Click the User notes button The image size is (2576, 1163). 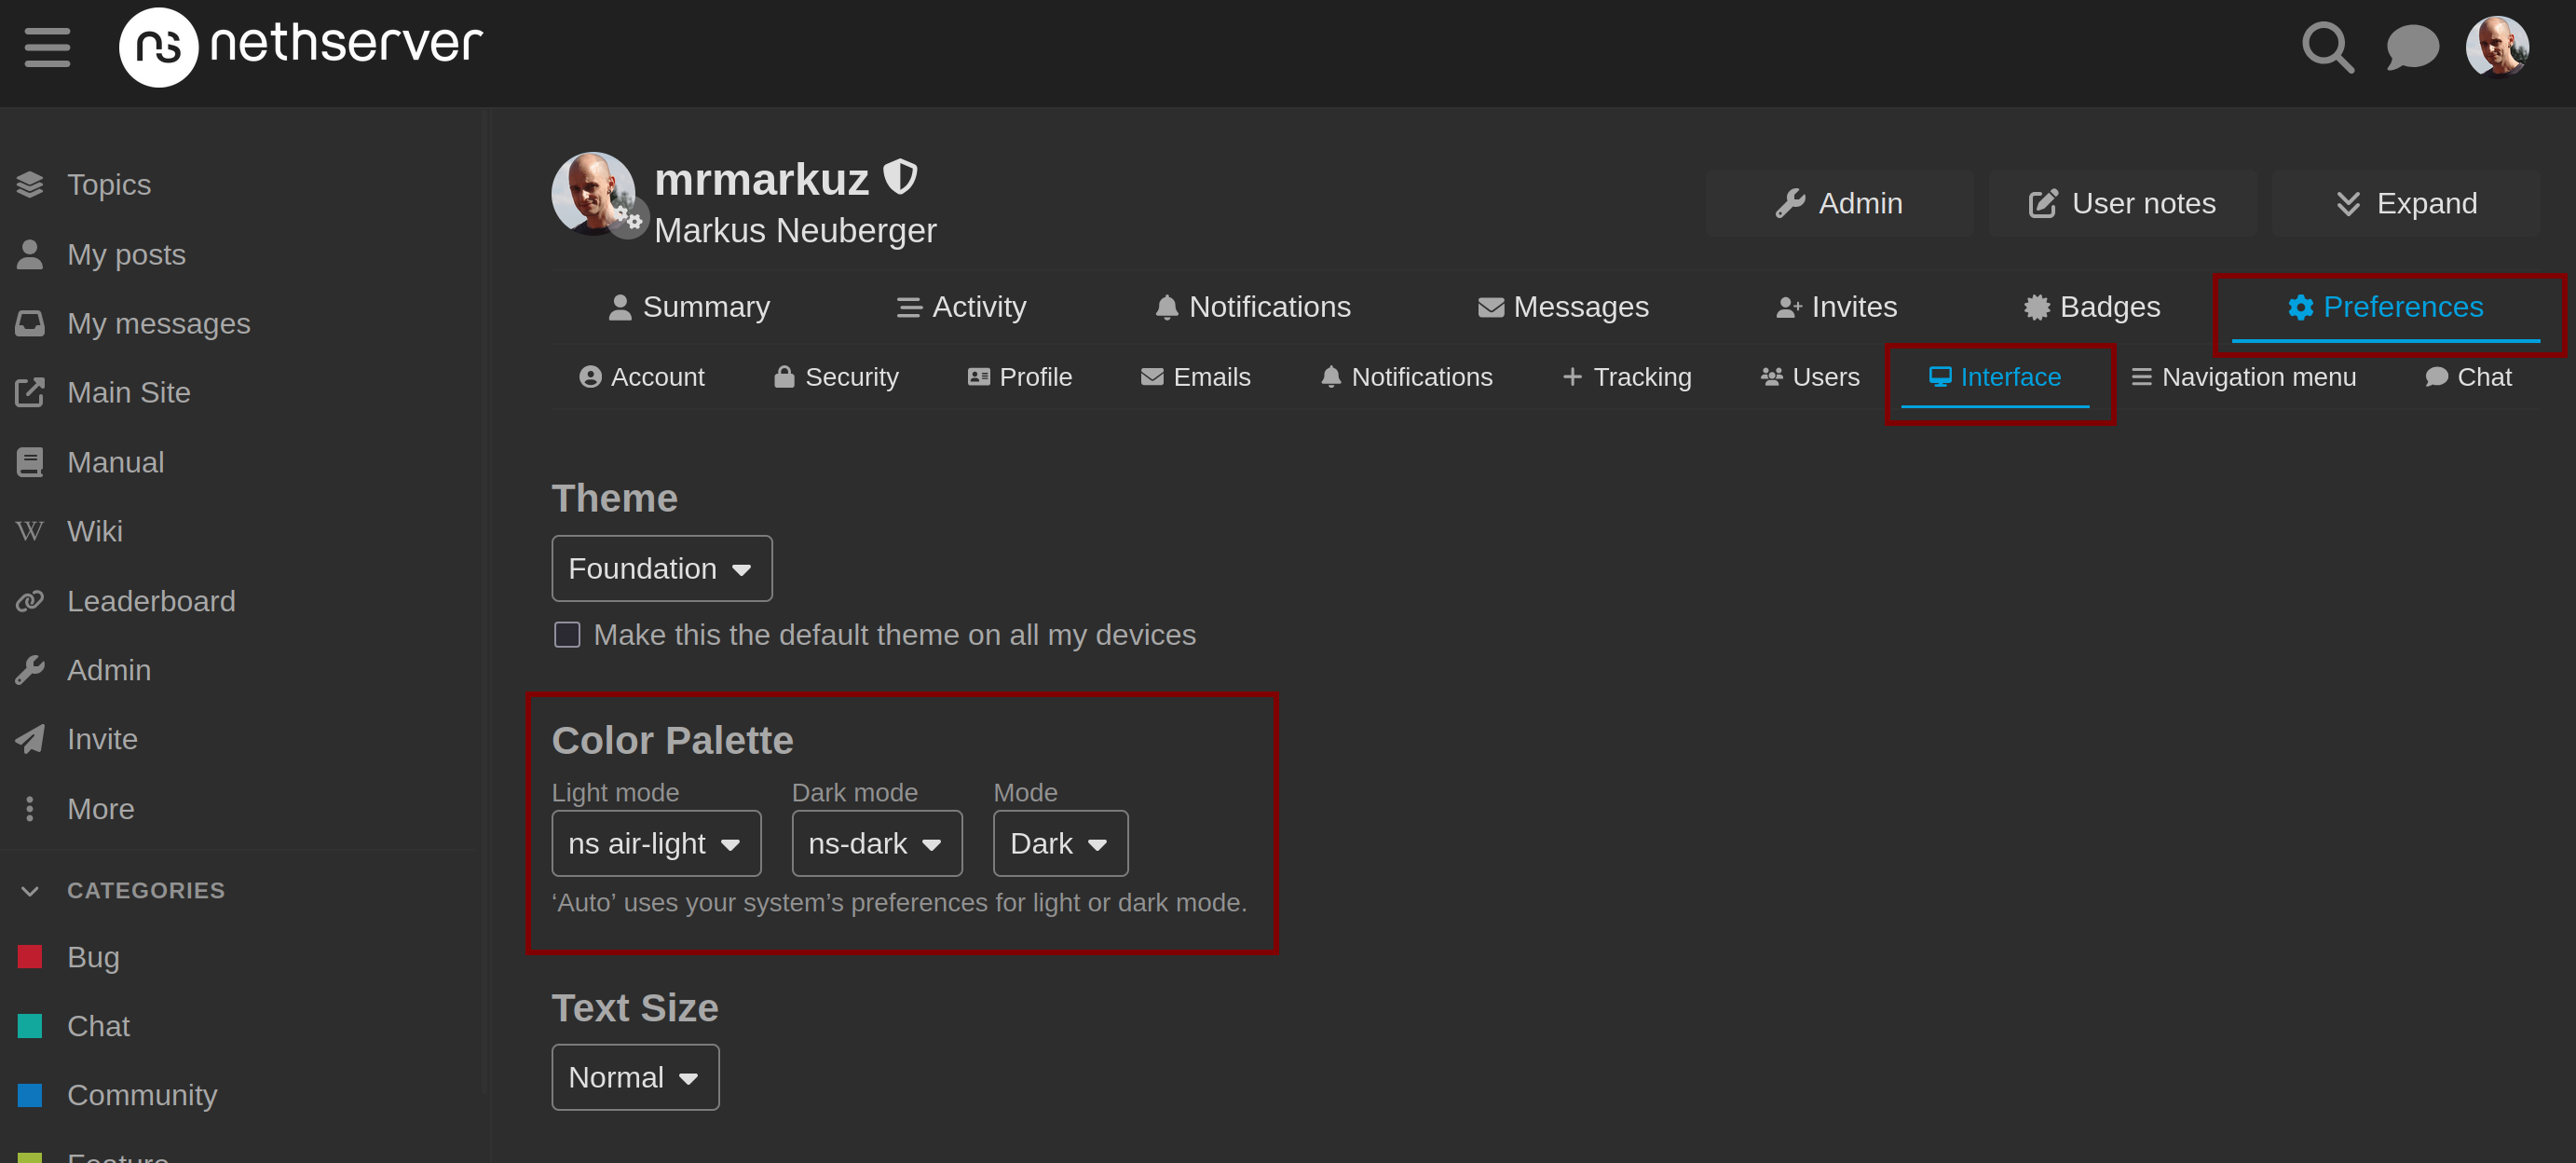coord(2122,204)
